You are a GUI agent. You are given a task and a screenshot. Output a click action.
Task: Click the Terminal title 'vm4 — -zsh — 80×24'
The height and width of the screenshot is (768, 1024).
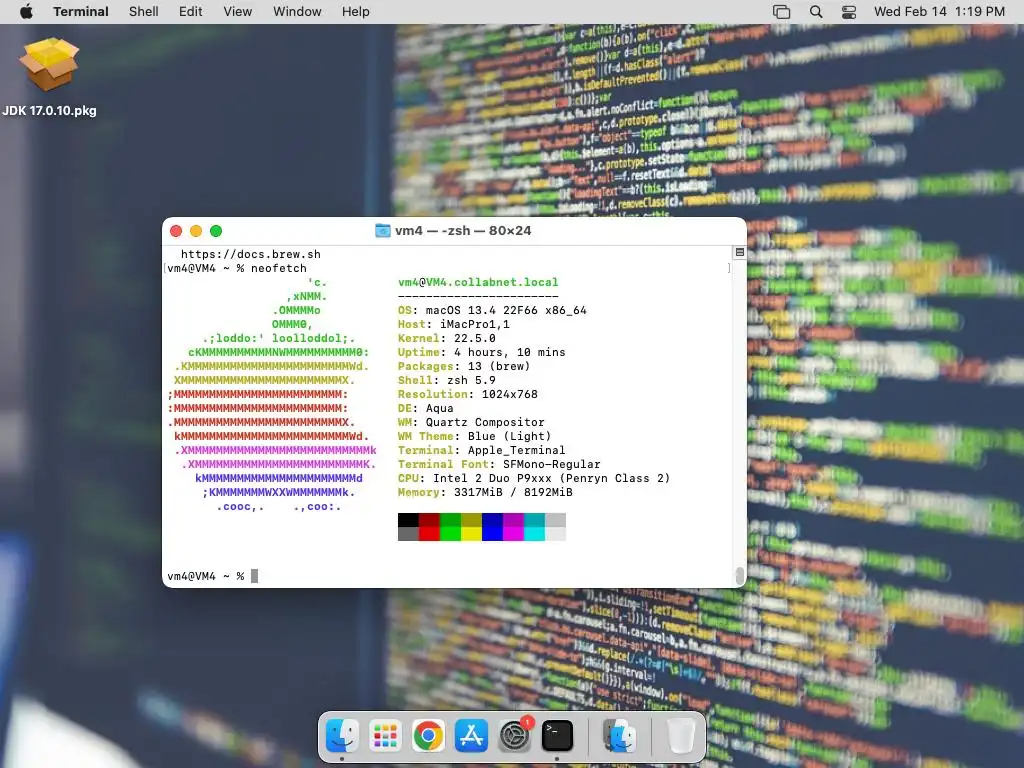pyautogui.click(x=463, y=231)
